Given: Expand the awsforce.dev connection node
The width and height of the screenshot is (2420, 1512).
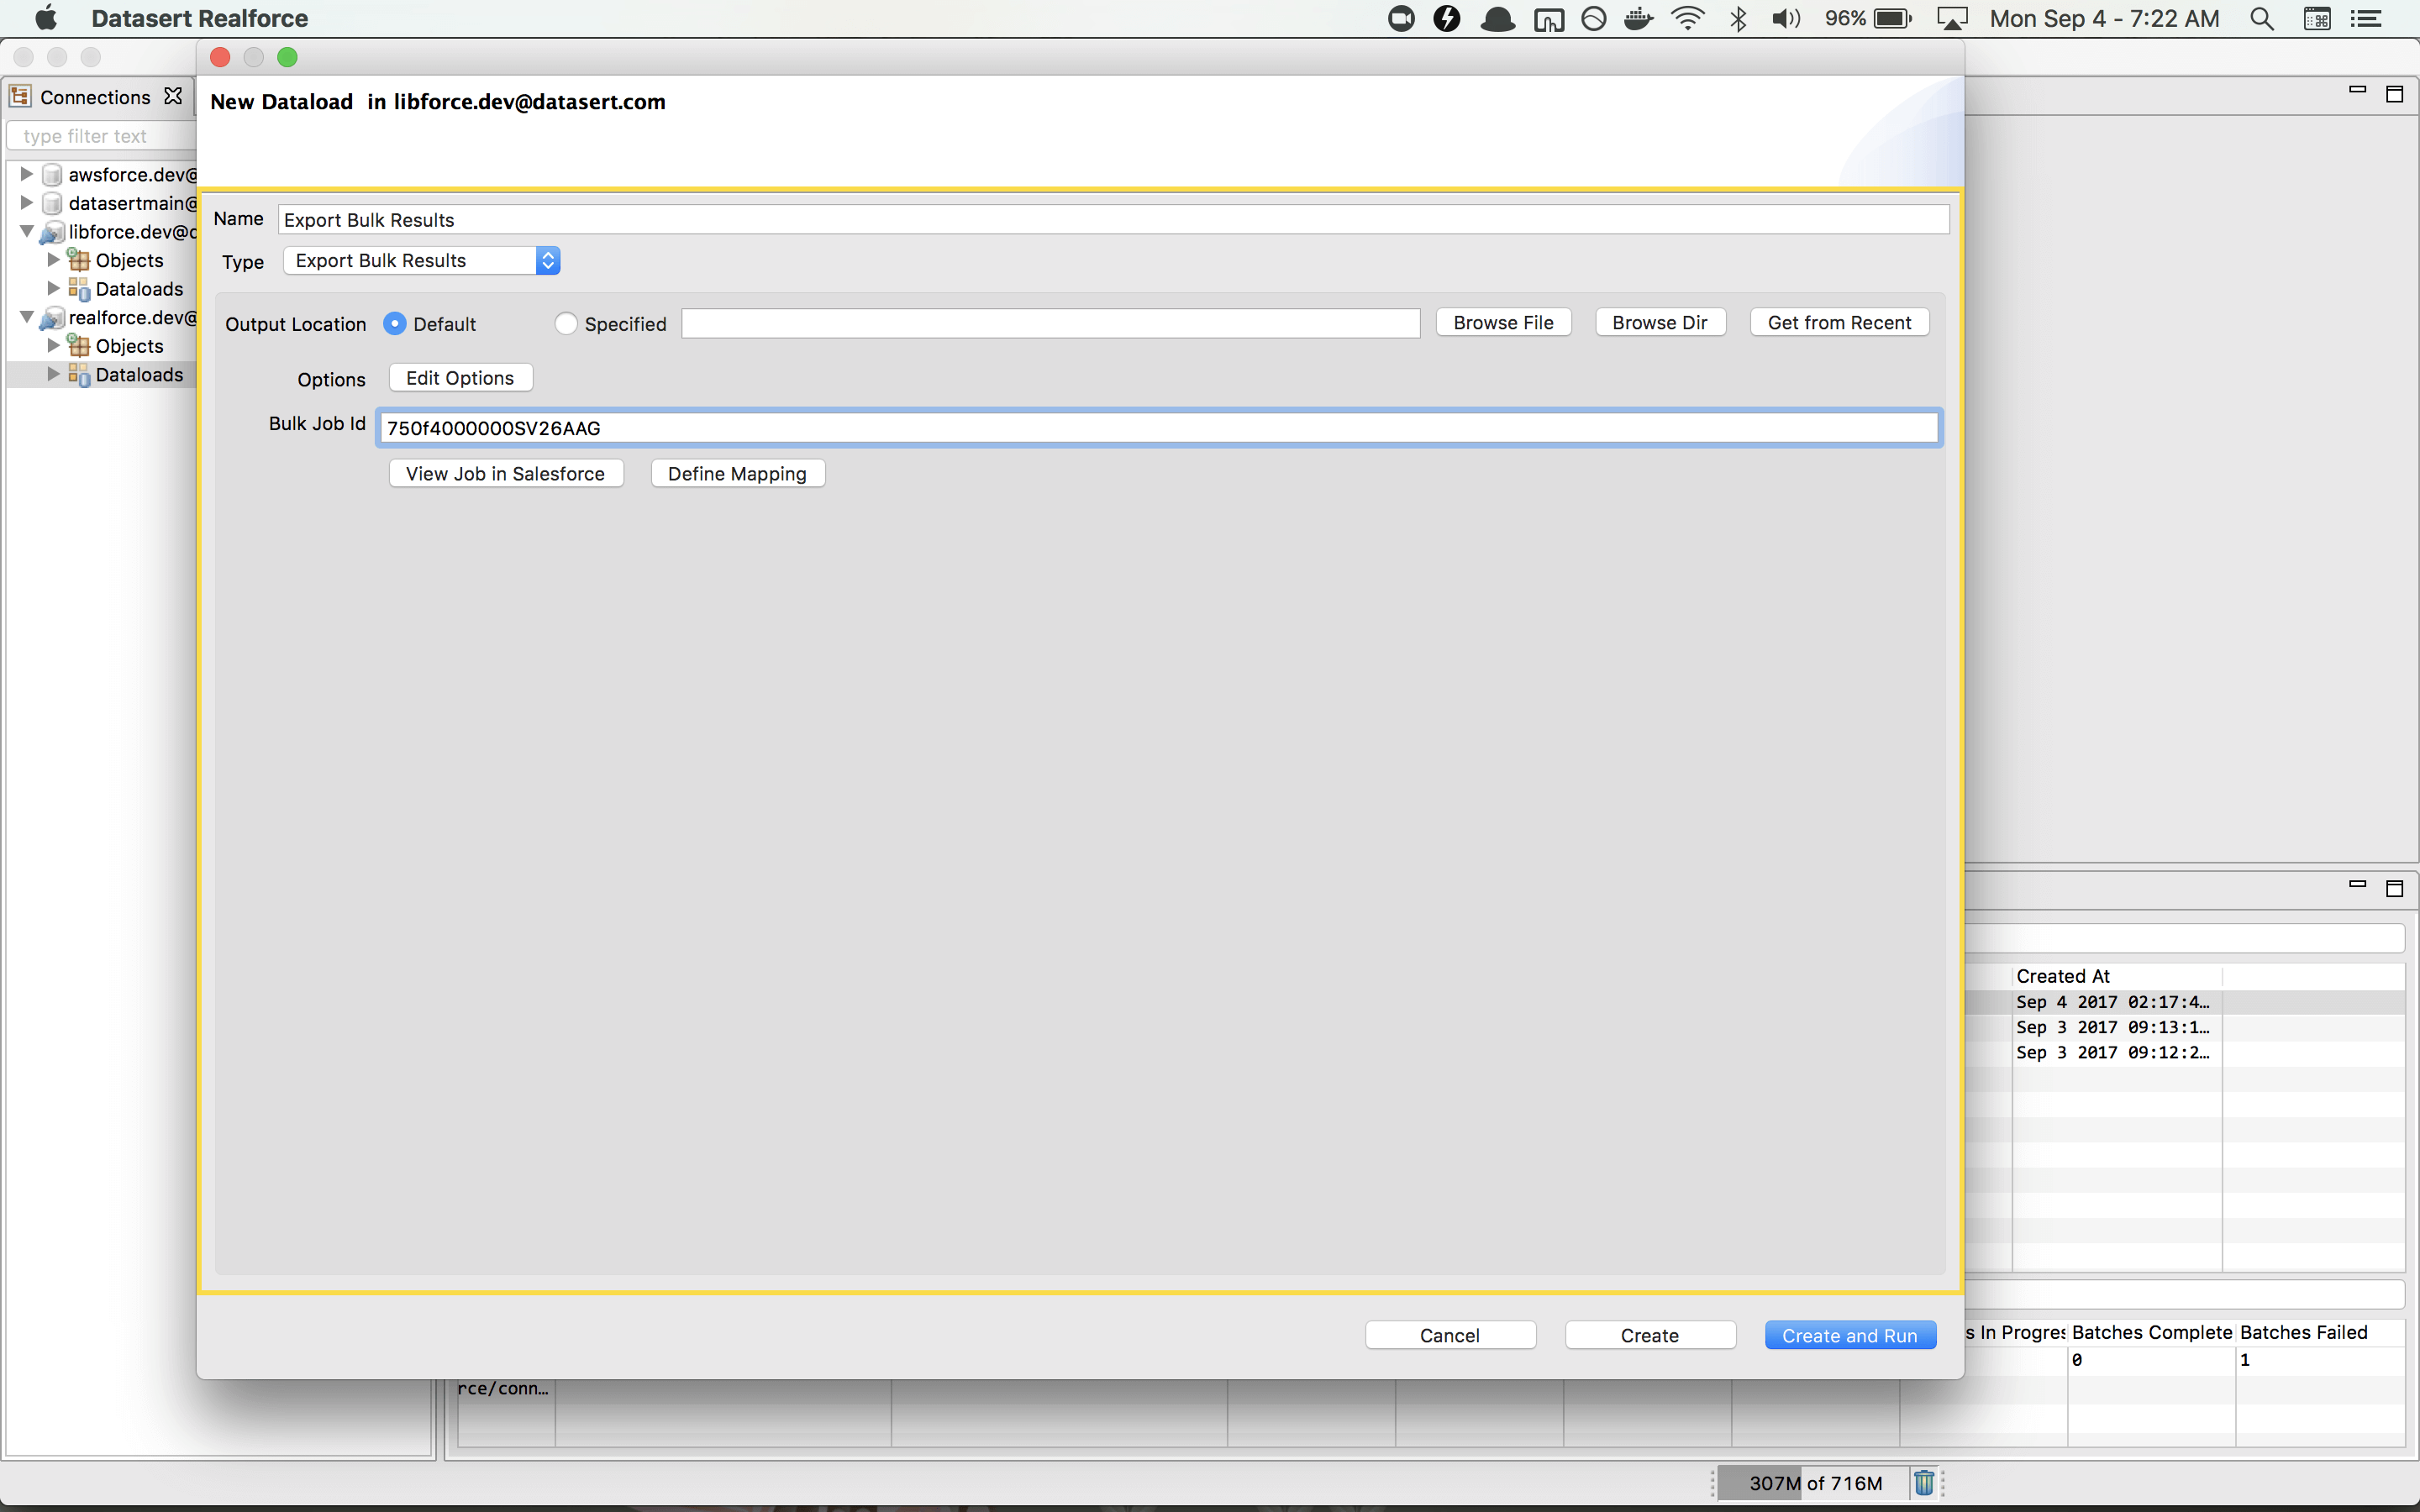Looking at the screenshot, I should pyautogui.click(x=27, y=174).
